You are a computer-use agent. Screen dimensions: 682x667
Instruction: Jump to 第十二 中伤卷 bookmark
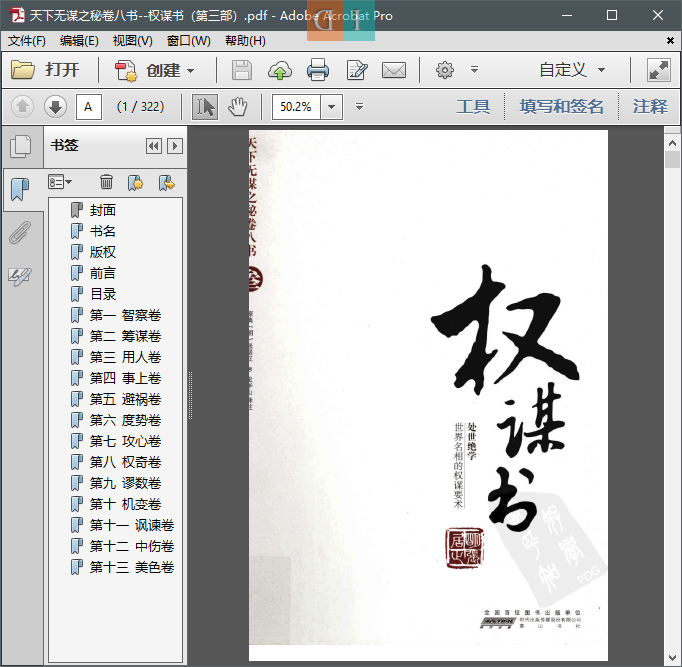pos(132,546)
